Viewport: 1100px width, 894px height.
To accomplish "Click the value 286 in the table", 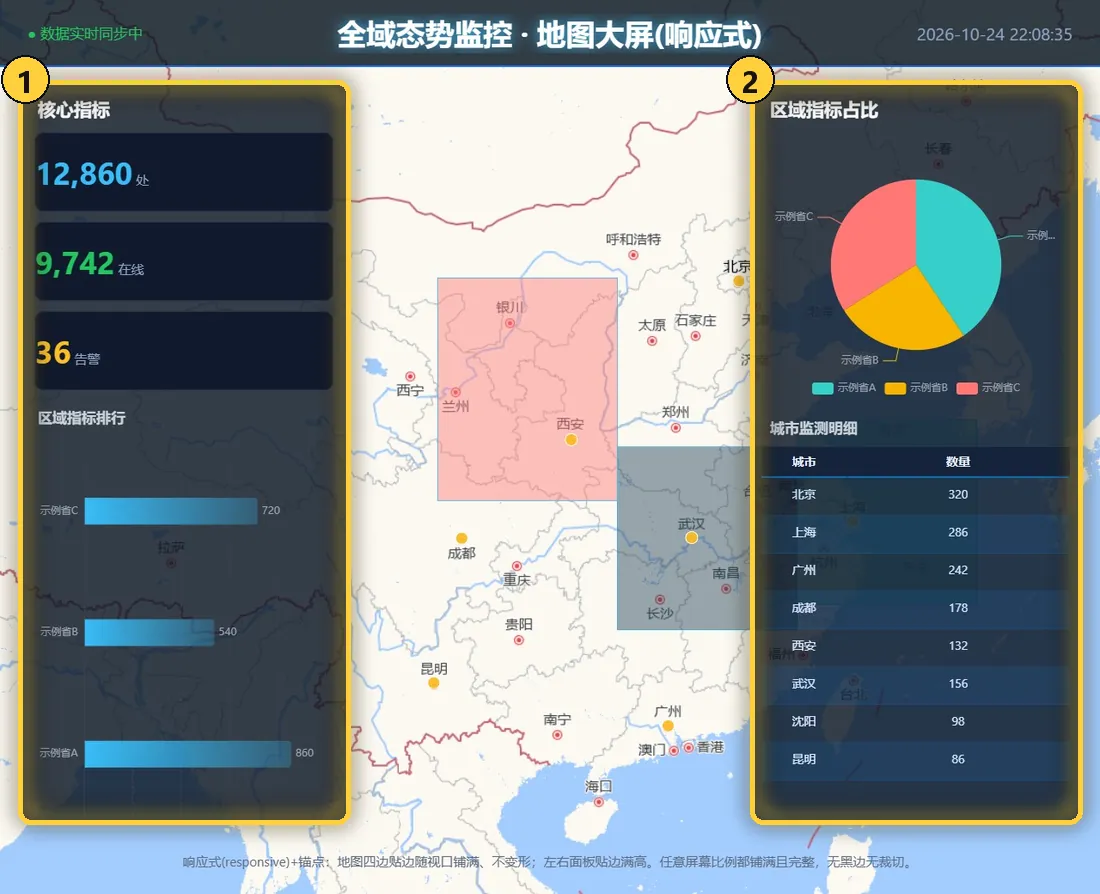I will [958, 533].
